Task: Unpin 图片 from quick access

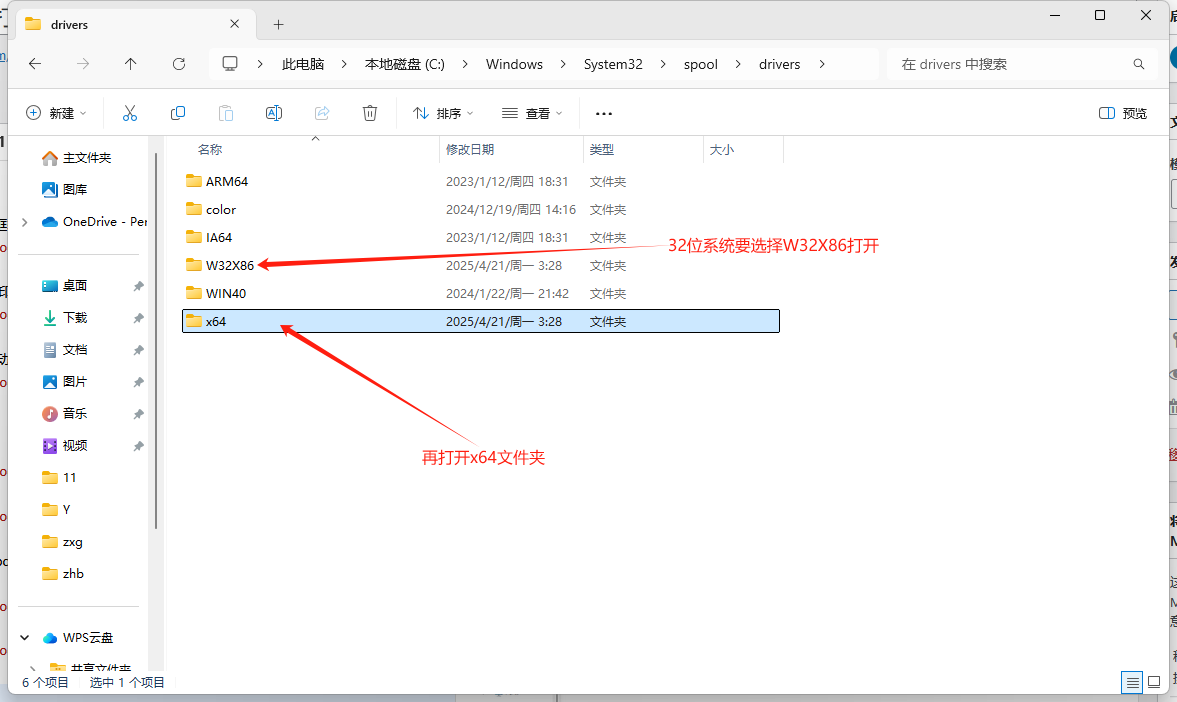Action: pos(138,382)
